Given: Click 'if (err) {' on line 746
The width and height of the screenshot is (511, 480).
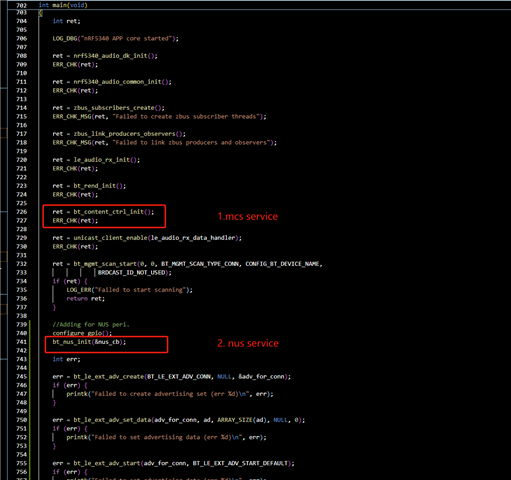Looking at the screenshot, I should point(70,385).
